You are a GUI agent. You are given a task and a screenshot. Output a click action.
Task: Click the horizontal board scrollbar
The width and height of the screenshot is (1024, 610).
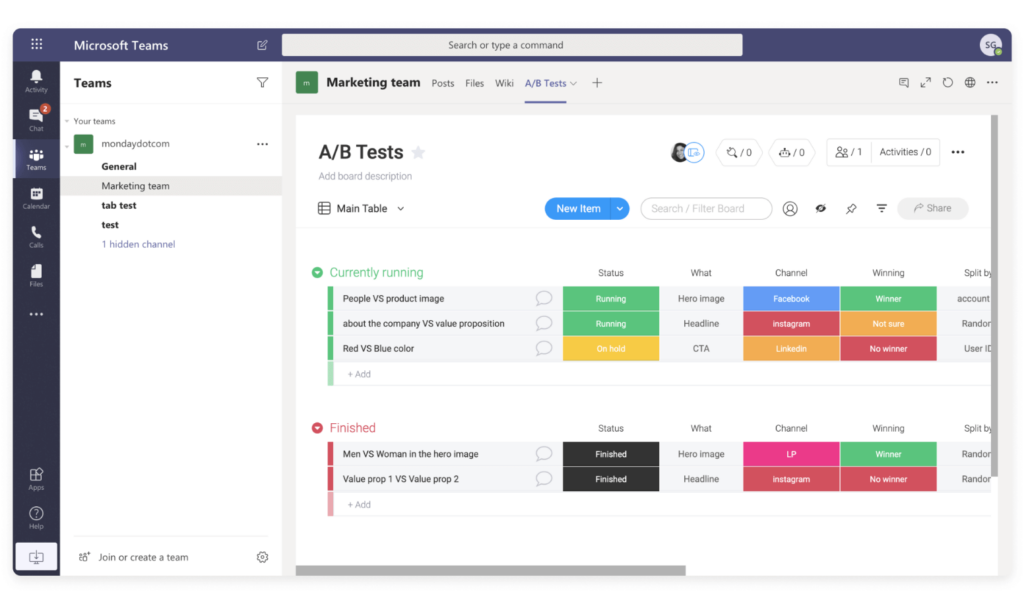pyautogui.click(x=490, y=570)
